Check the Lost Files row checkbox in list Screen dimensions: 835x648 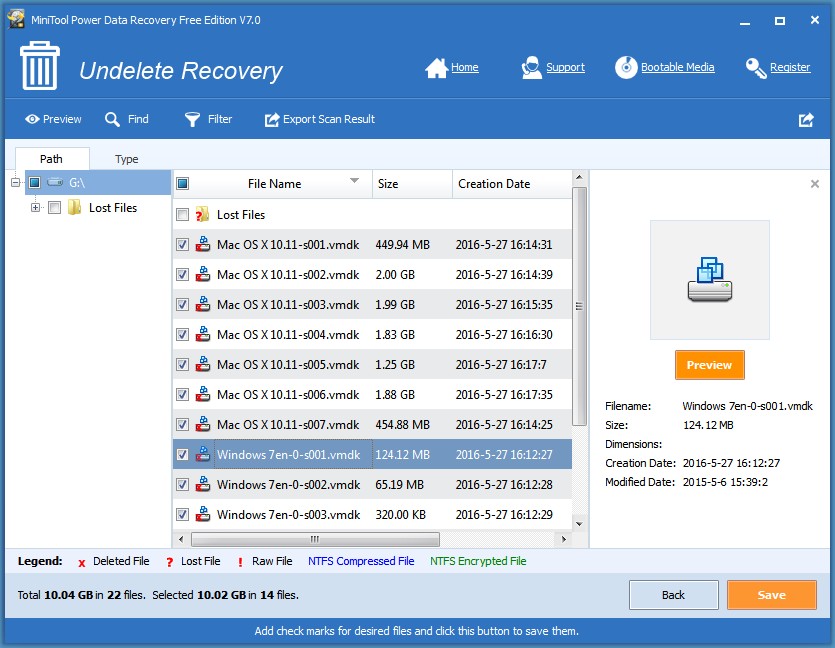click(182, 215)
